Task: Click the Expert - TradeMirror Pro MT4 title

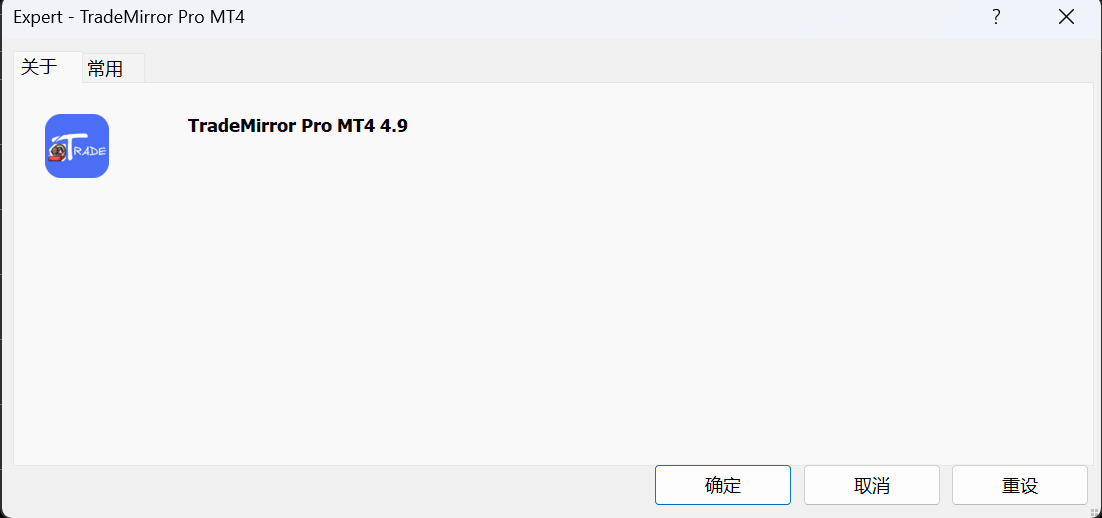Action: point(129,18)
